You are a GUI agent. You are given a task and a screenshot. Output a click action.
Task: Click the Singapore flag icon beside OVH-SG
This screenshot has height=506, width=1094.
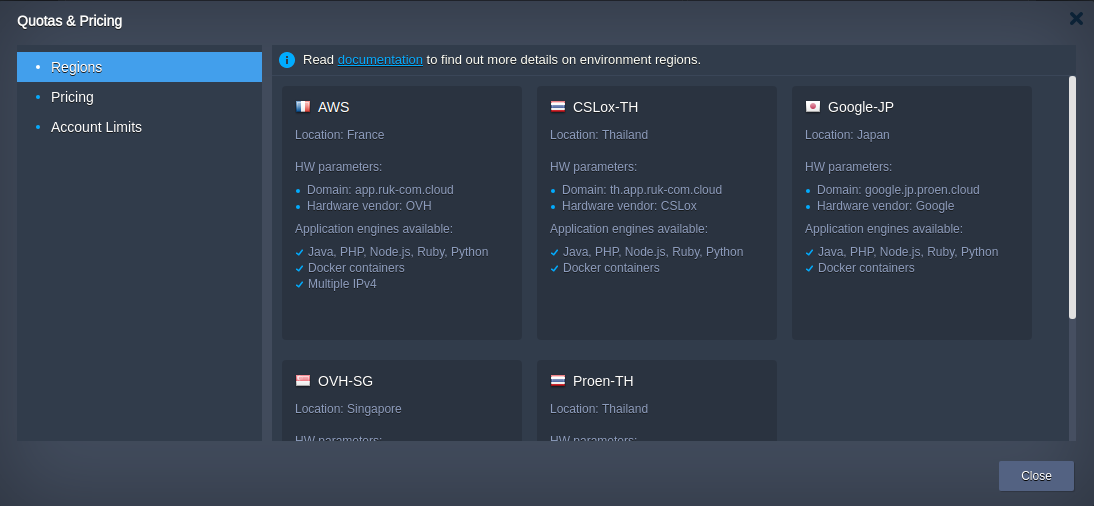coord(303,381)
